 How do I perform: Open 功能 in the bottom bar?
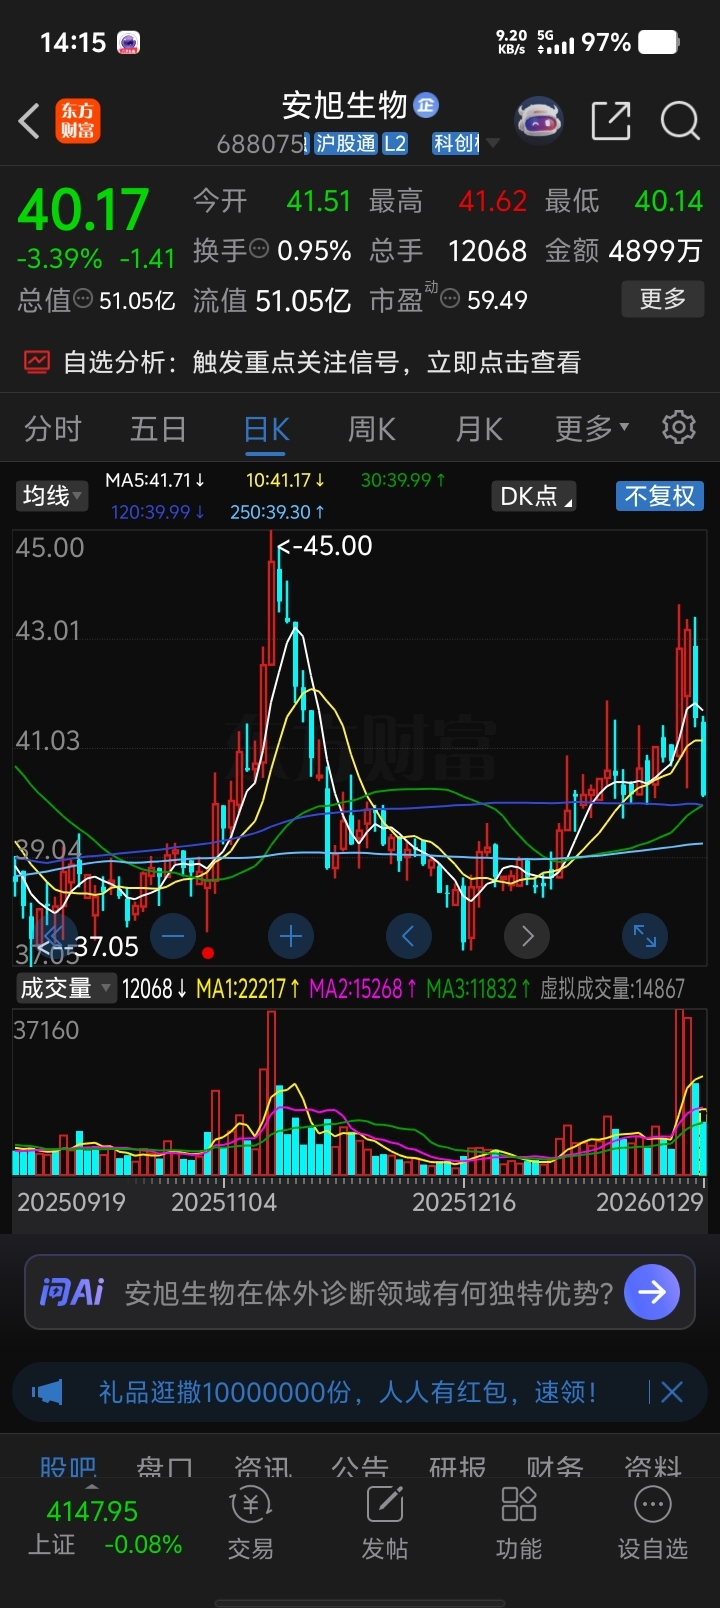click(x=519, y=1524)
